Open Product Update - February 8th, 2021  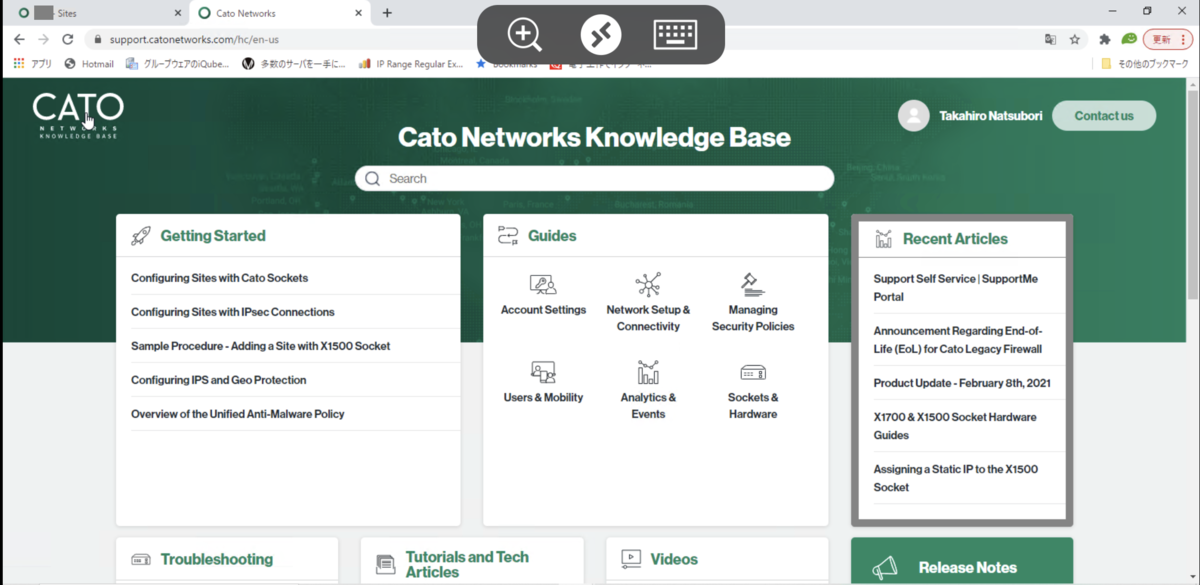pos(962,383)
